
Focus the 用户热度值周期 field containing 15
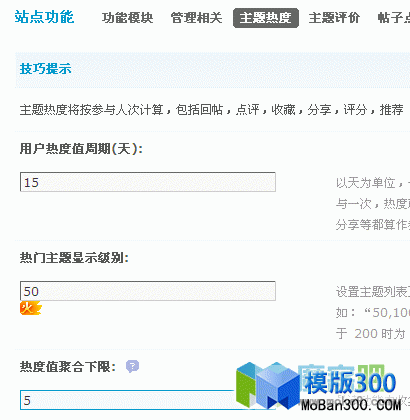(x=148, y=182)
